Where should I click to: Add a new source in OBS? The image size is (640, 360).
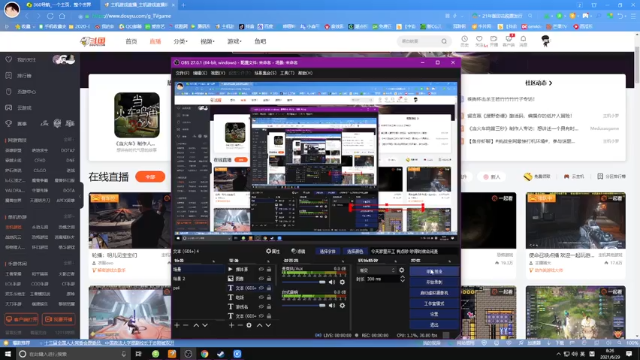(231, 325)
